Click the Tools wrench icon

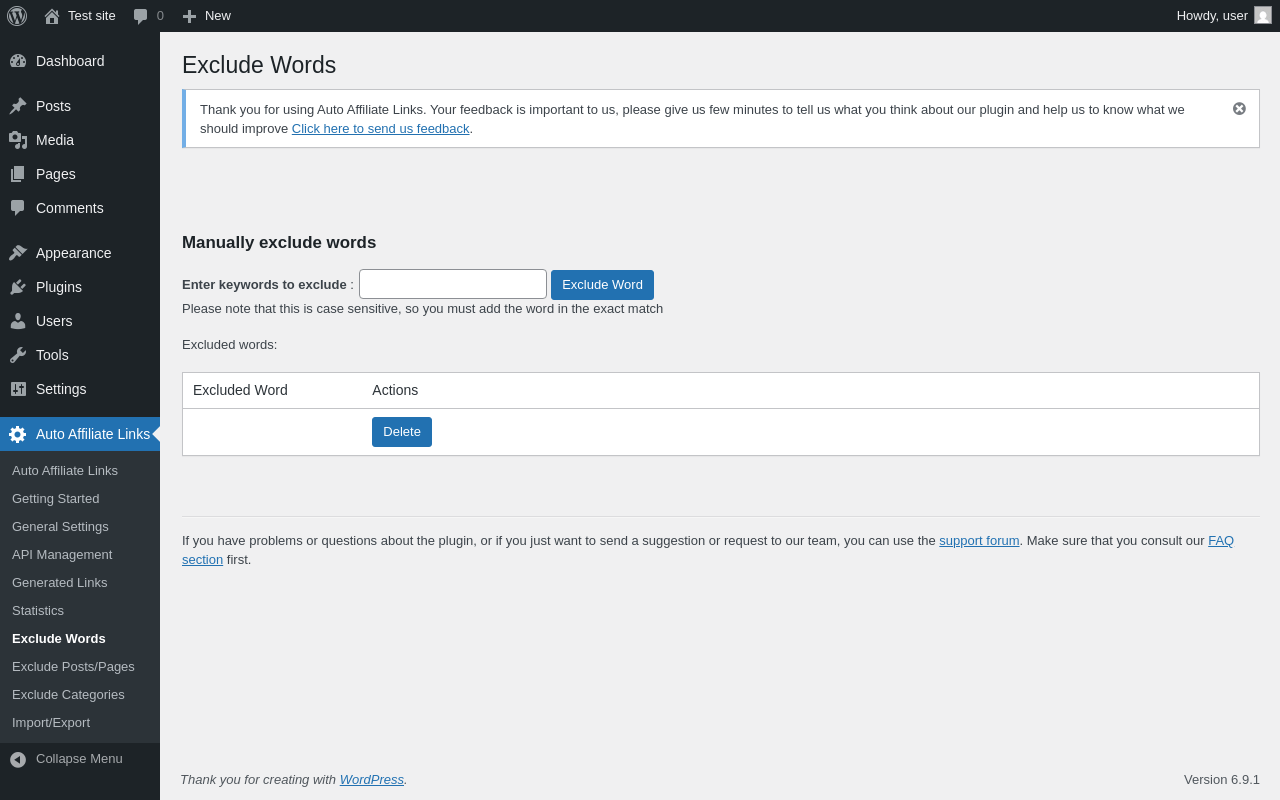(18, 355)
